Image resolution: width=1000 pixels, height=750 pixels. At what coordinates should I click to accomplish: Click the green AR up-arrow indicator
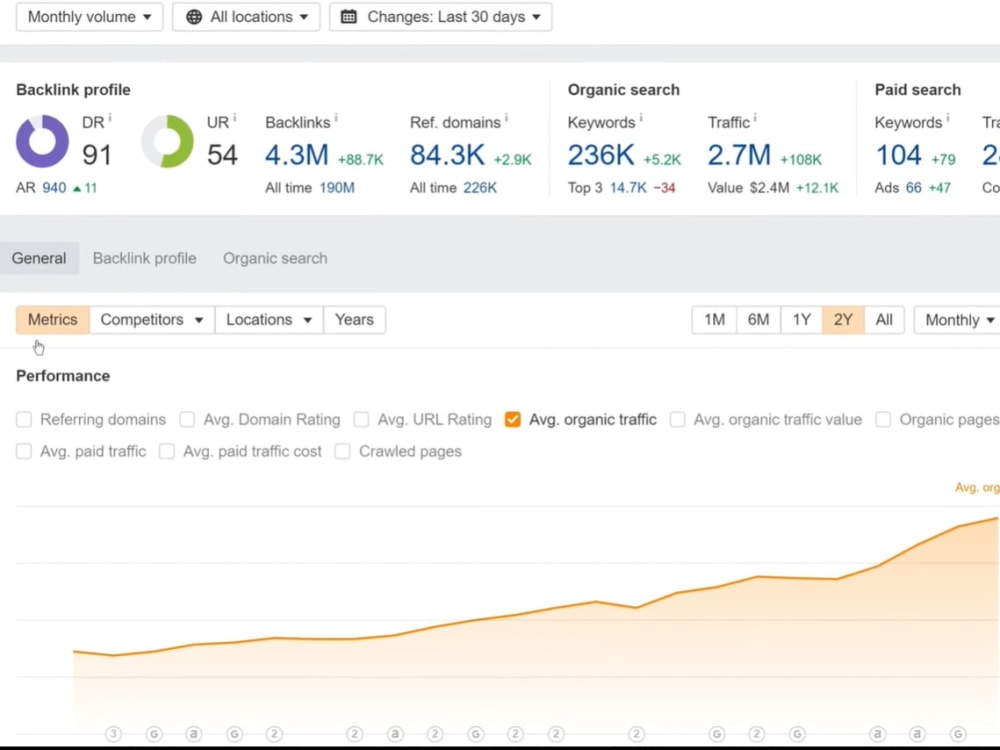pyautogui.click(x=77, y=188)
